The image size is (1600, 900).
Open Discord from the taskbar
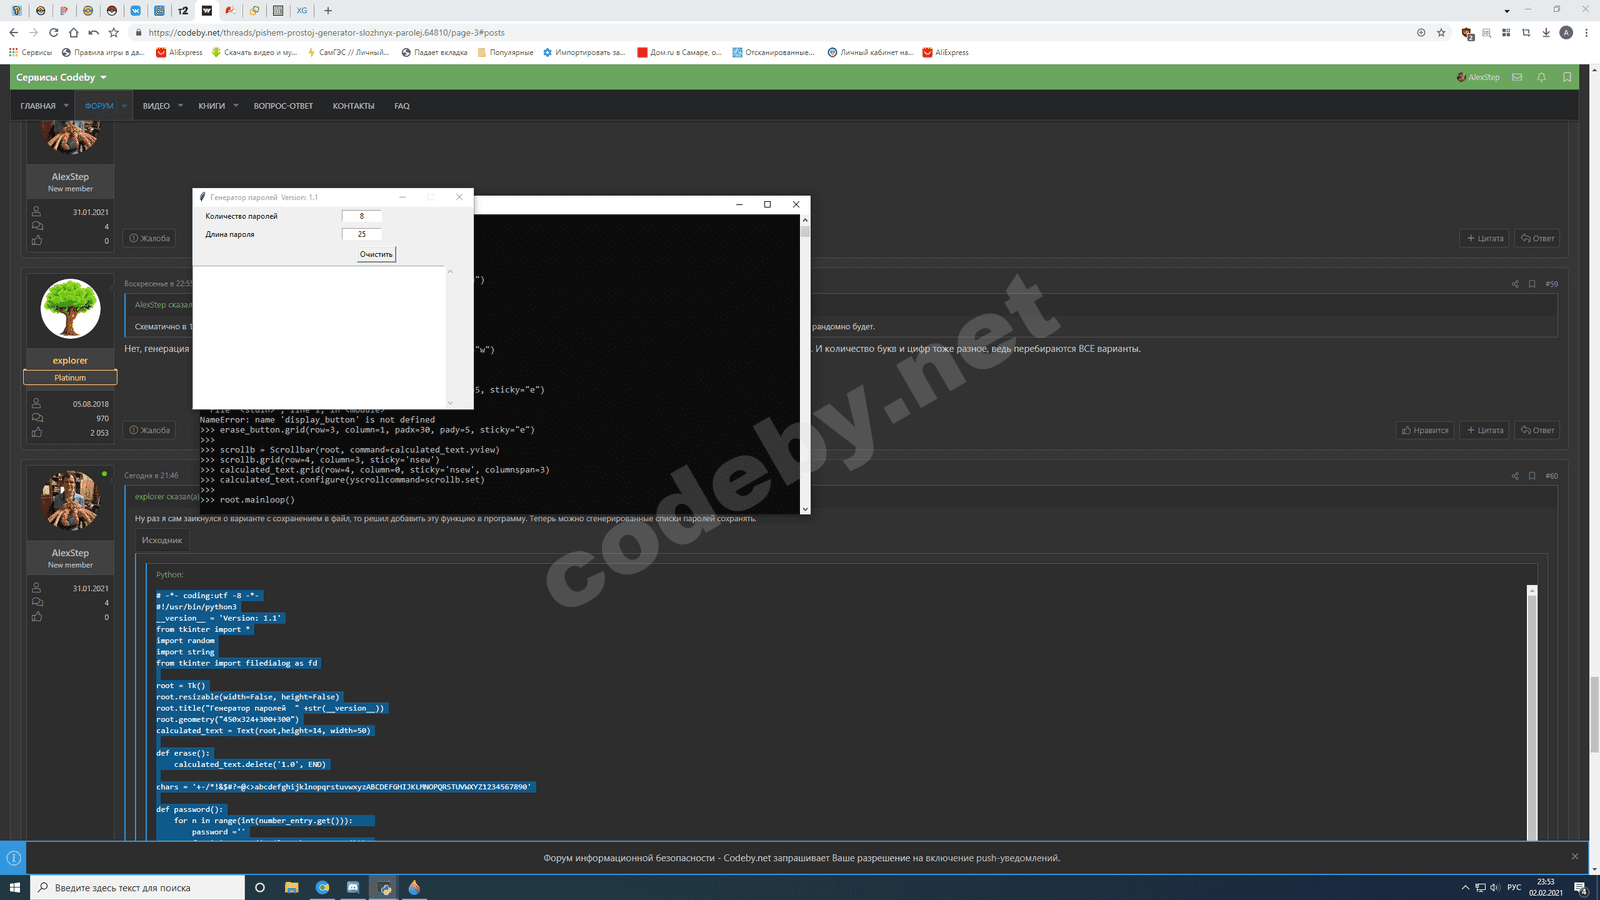pos(353,887)
